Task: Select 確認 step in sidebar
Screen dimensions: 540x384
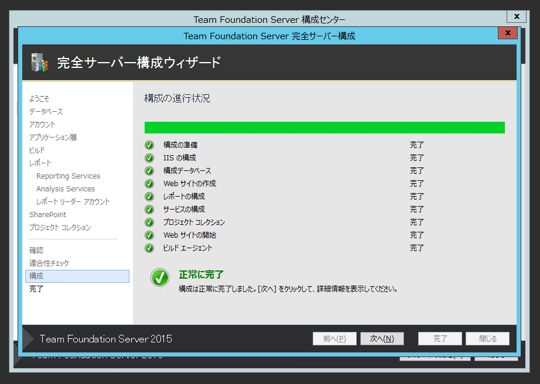Action: point(36,250)
